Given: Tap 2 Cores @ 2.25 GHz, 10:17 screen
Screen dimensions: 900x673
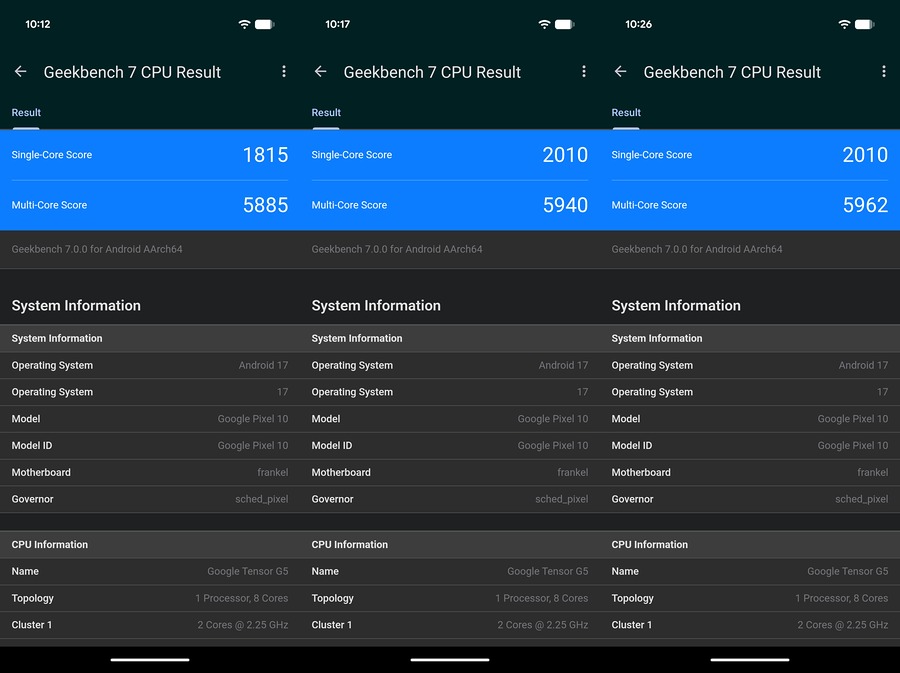Looking at the screenshot, I should click(x=543, y=625).
